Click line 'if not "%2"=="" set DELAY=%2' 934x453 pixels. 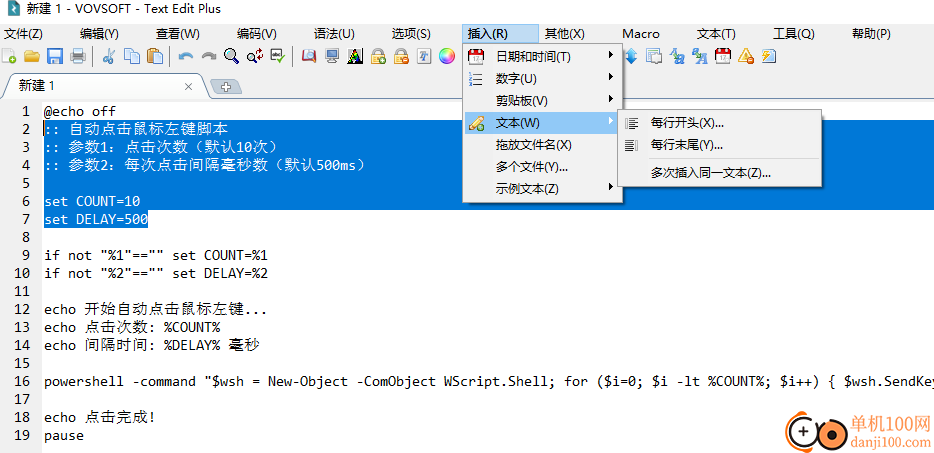tap(156, 274)
